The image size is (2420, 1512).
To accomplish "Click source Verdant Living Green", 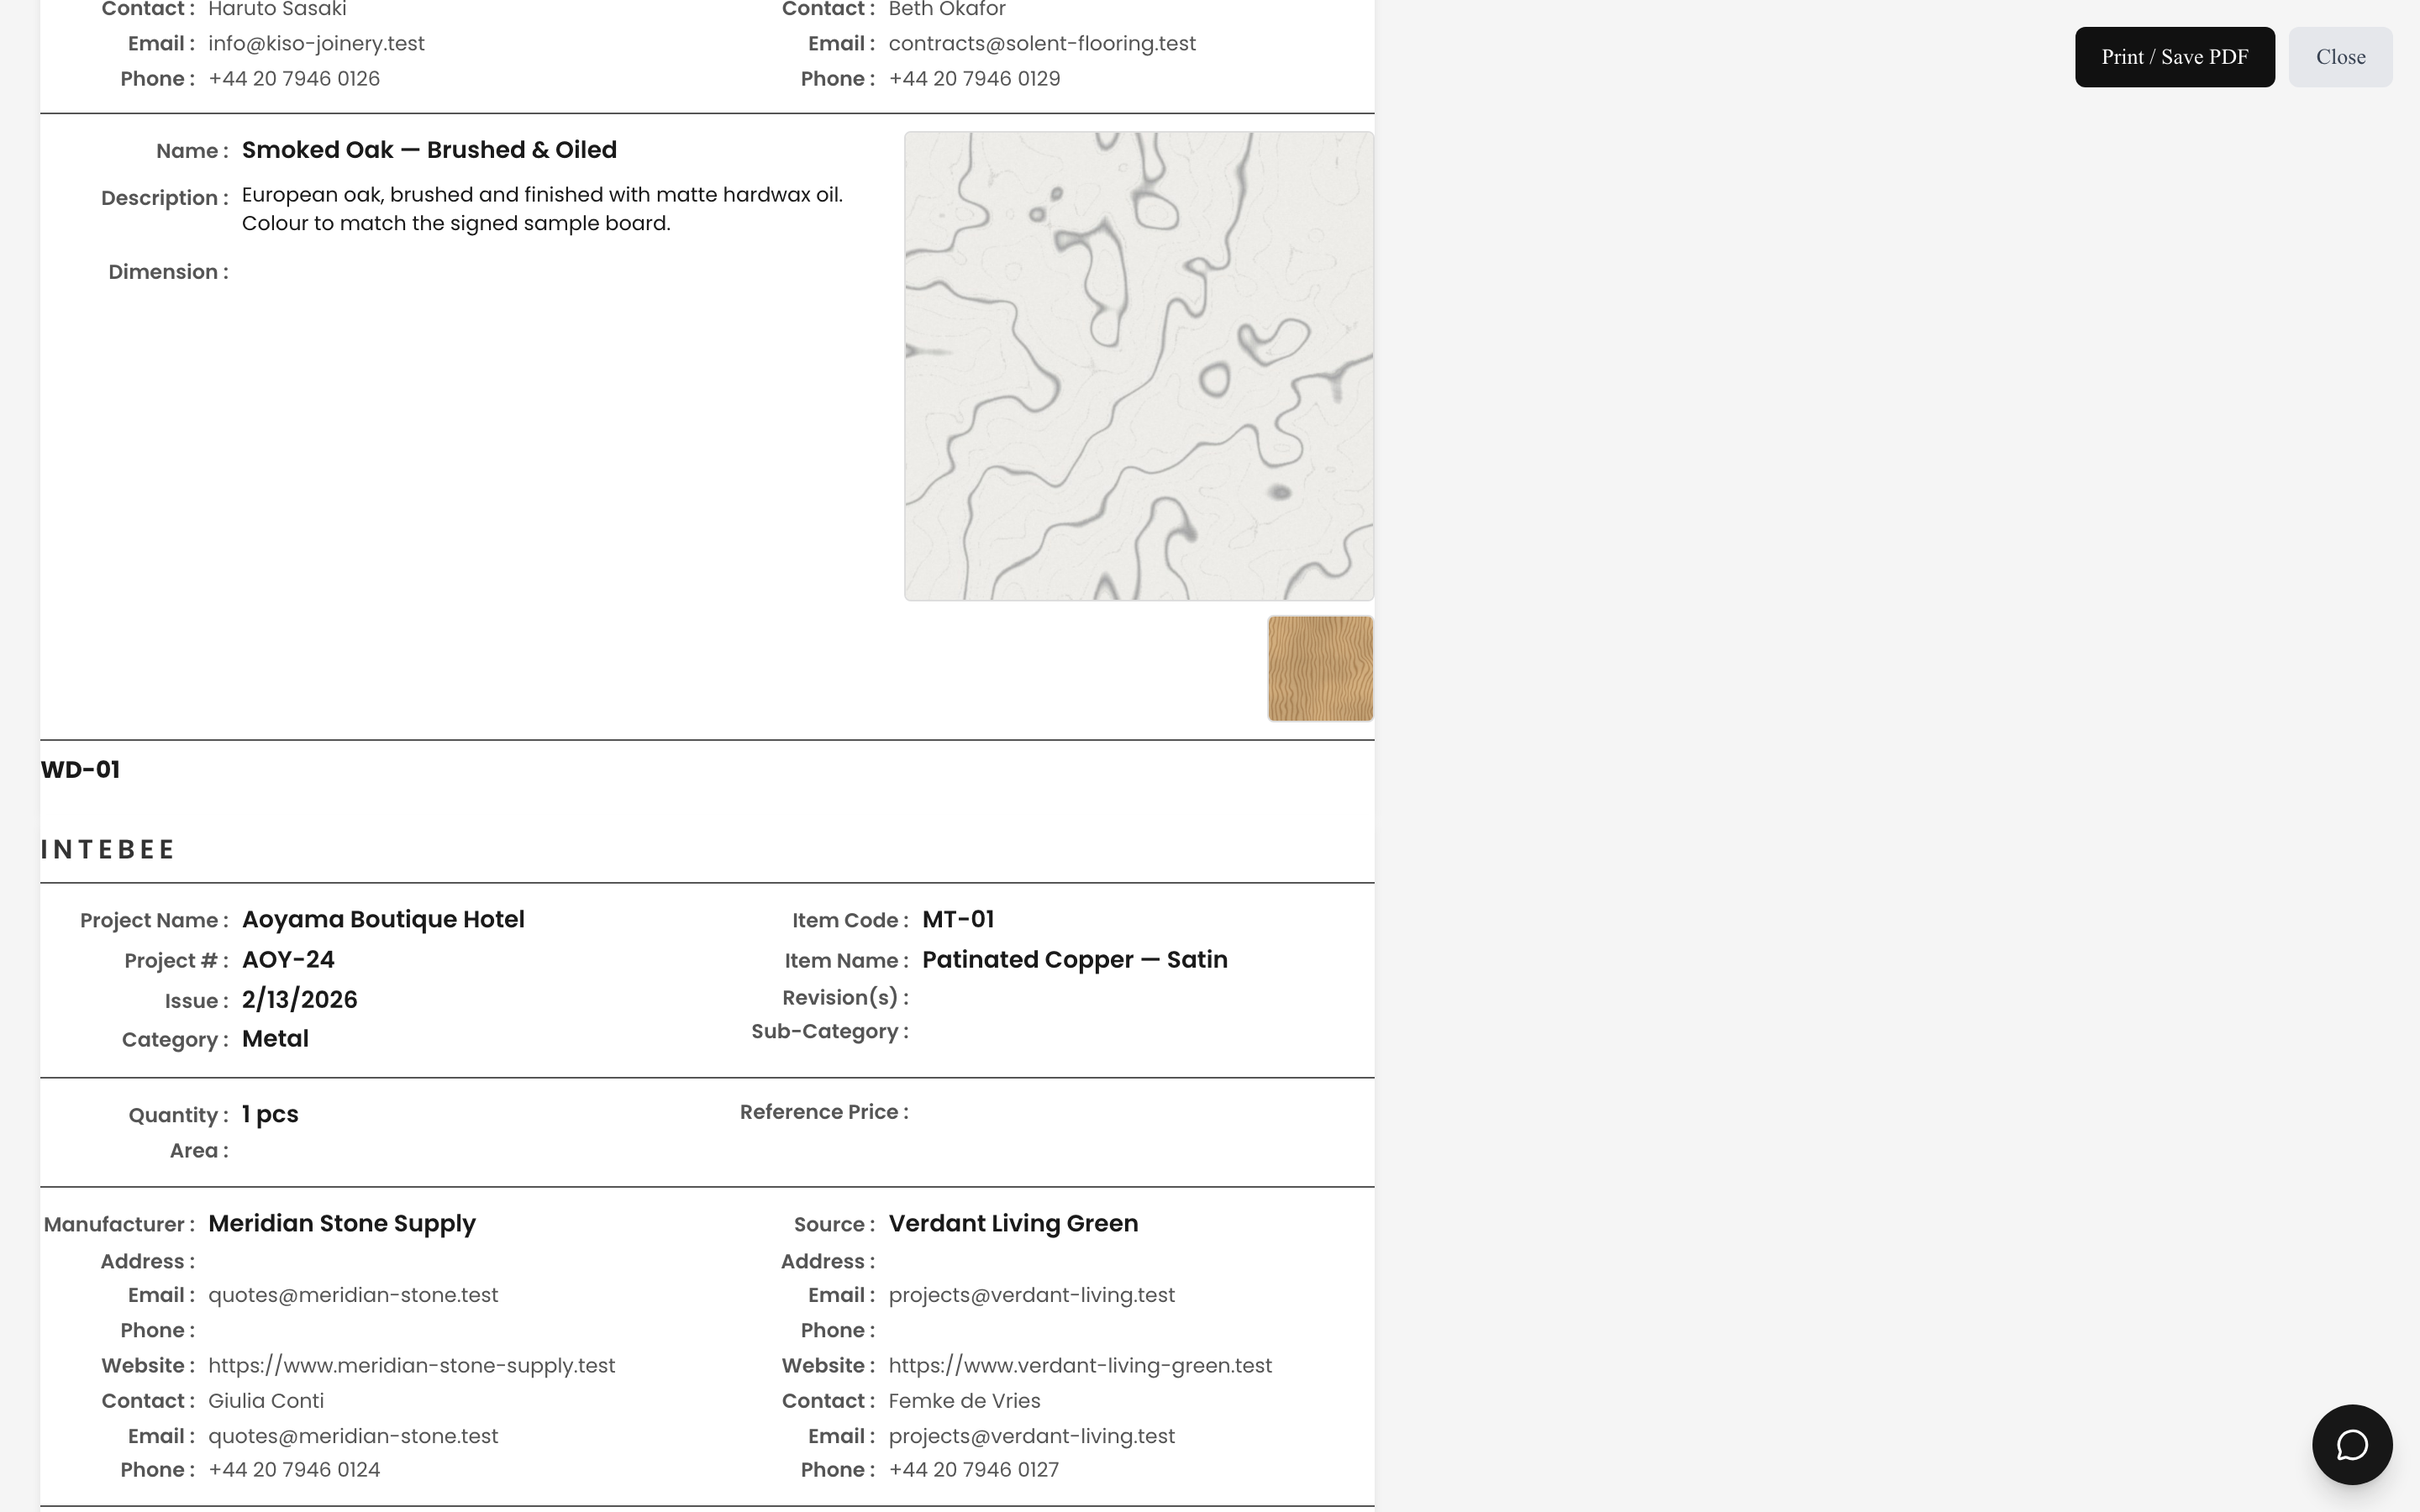I will (1013, 1224).
